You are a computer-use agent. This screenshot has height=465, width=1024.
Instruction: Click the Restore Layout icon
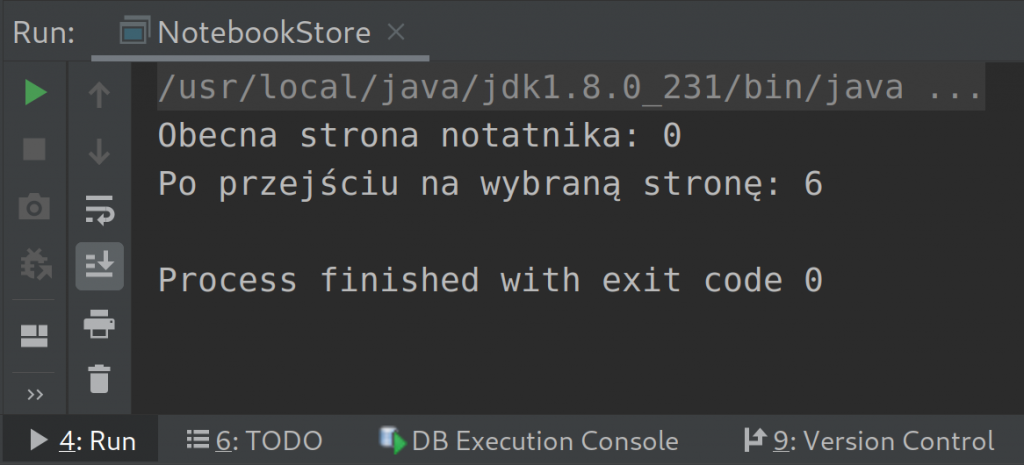(35, 335)
